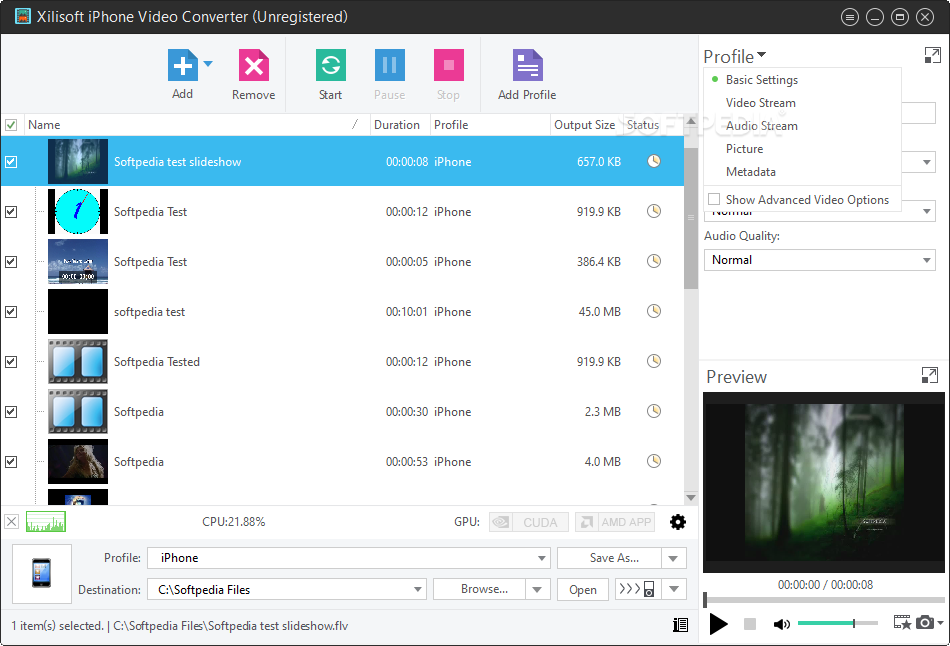Viewport: 950px width, 646px height.
Task: Select Basic Settings menu item
Action: (x=762, y=79)
